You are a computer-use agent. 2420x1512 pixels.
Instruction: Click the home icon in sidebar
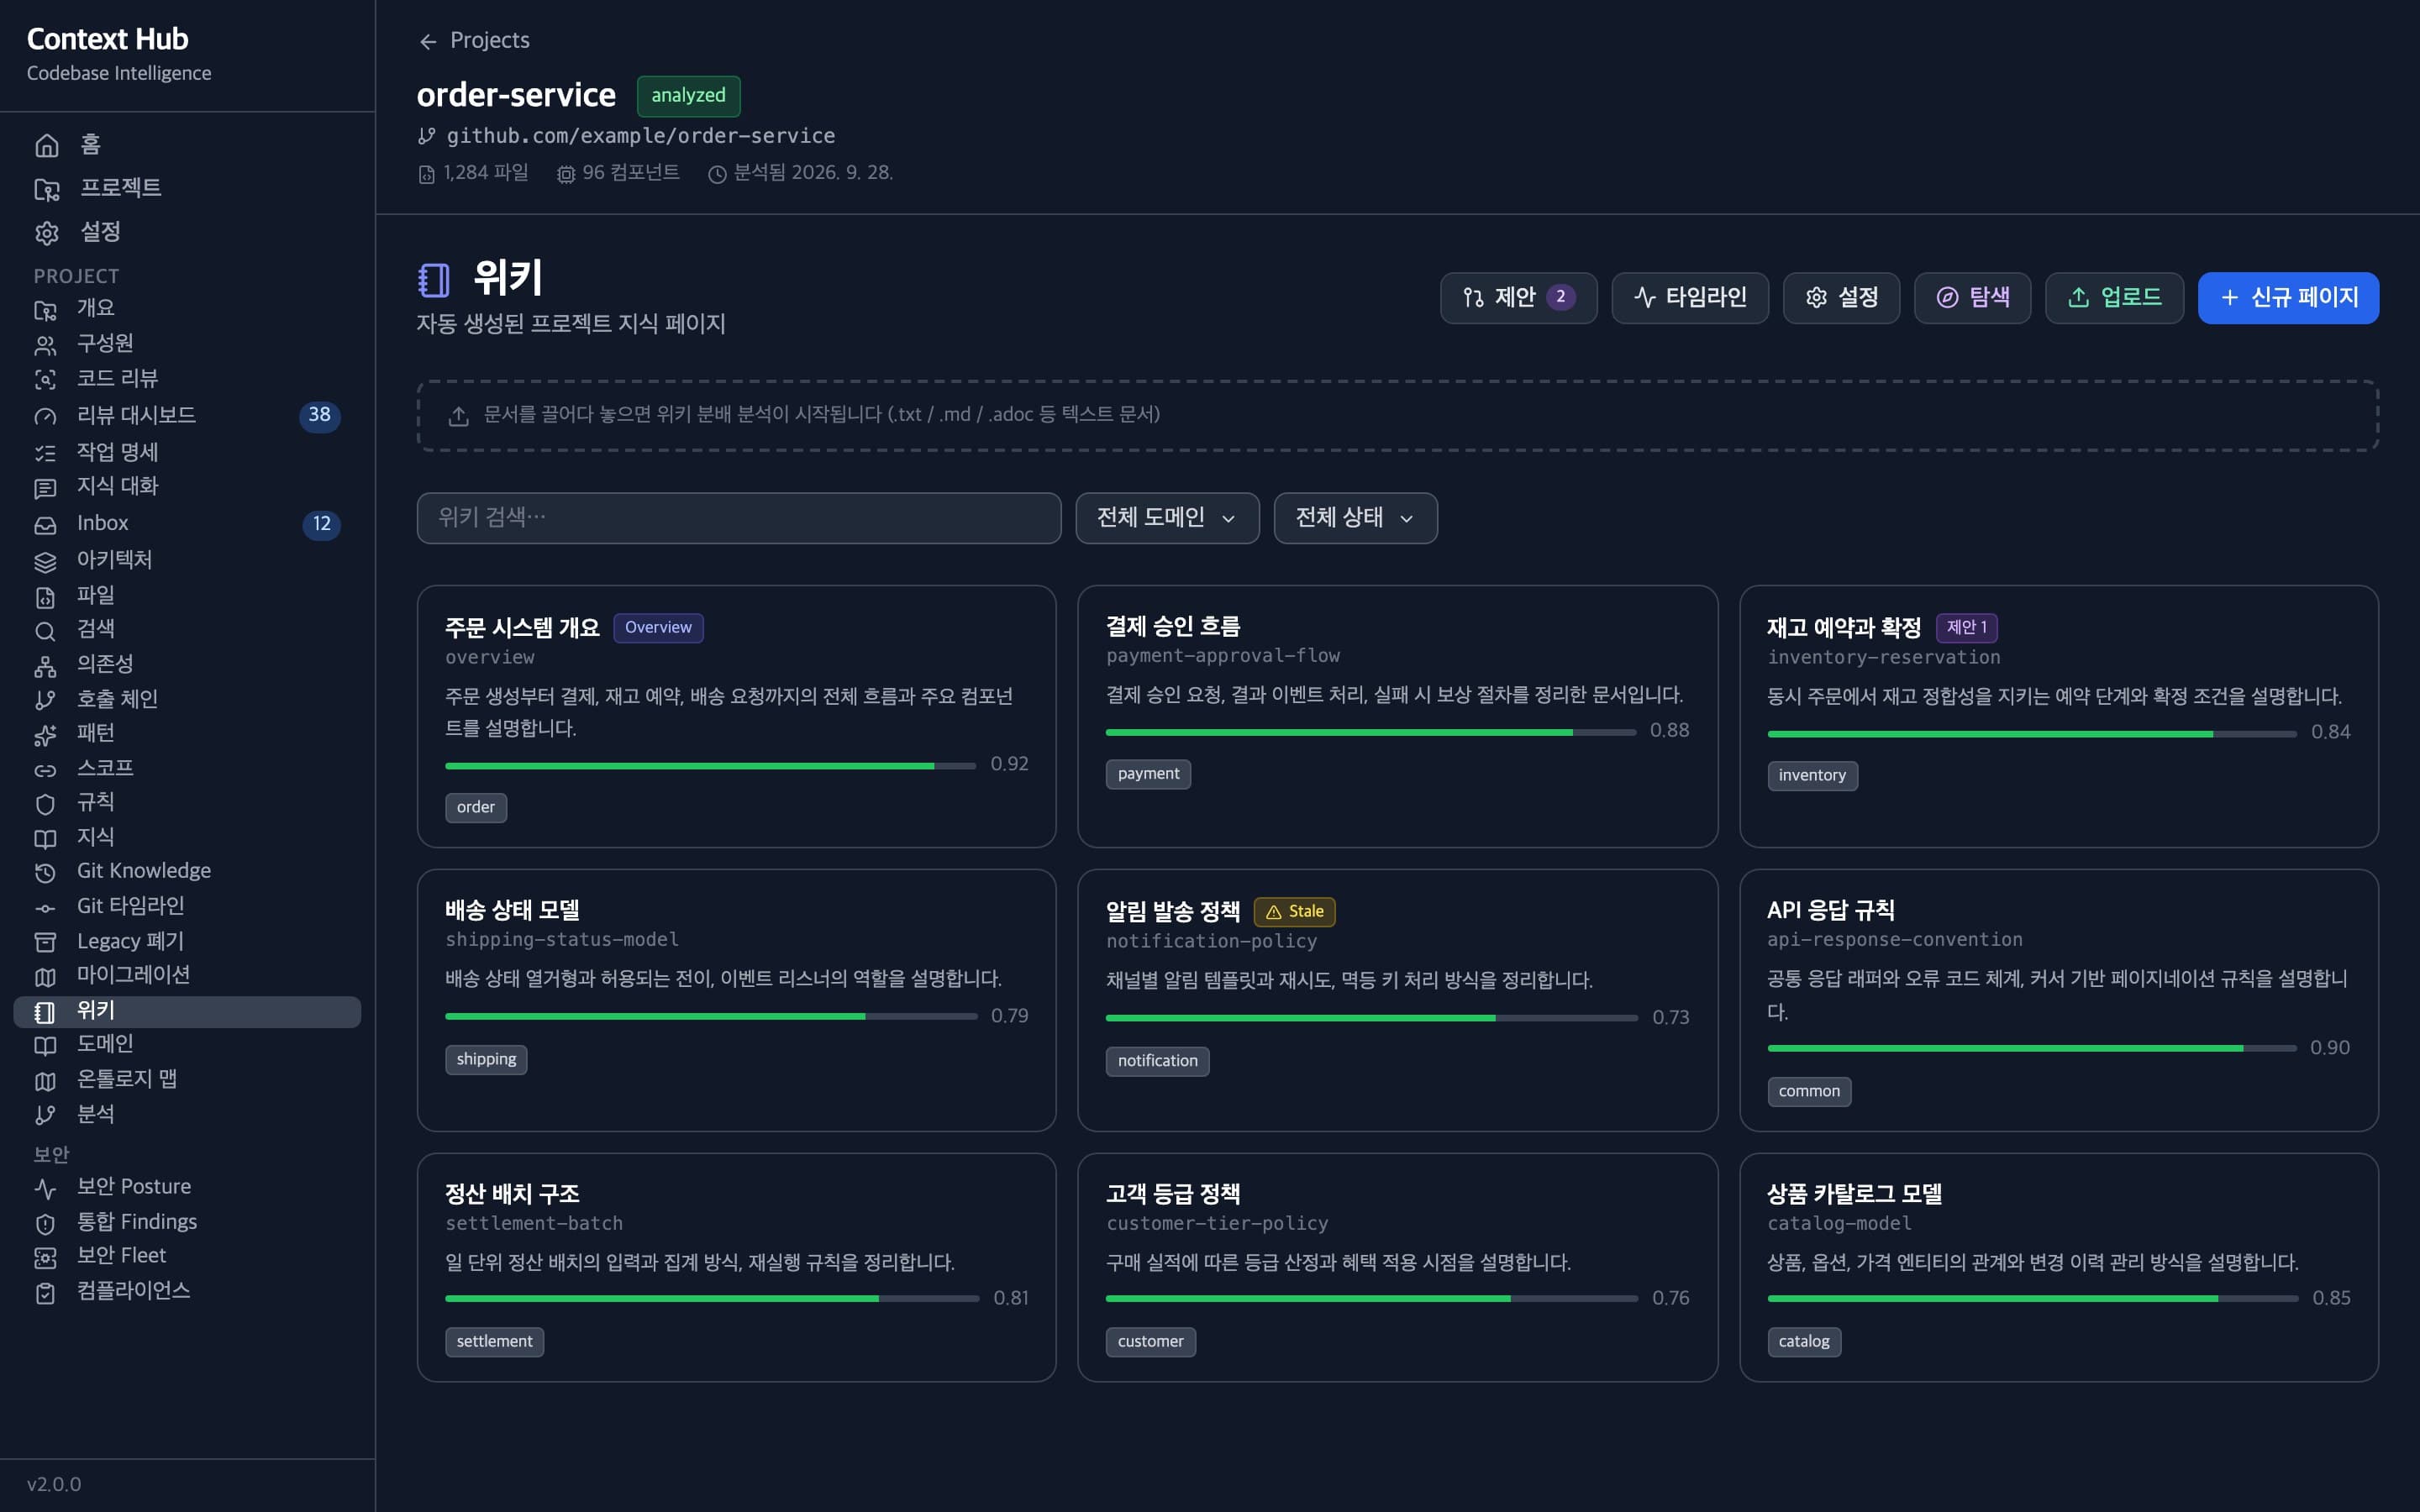coord(46,145)
